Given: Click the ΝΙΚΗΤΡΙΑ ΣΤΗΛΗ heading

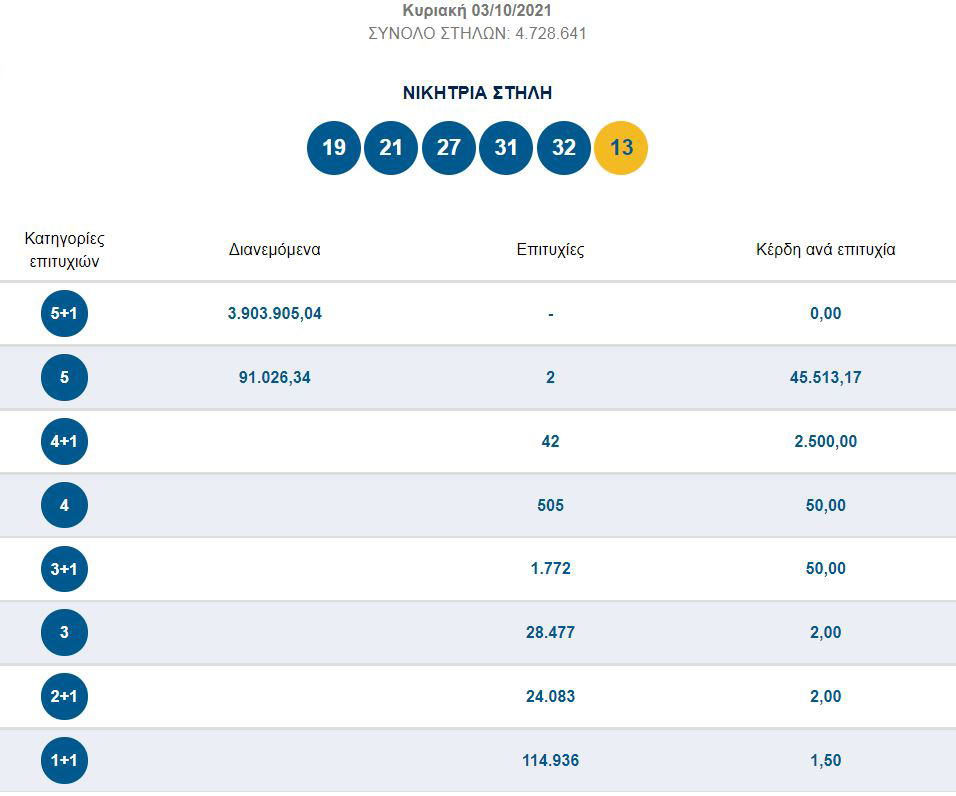Looking at the screenshot, I should click(x=477, y=93).
